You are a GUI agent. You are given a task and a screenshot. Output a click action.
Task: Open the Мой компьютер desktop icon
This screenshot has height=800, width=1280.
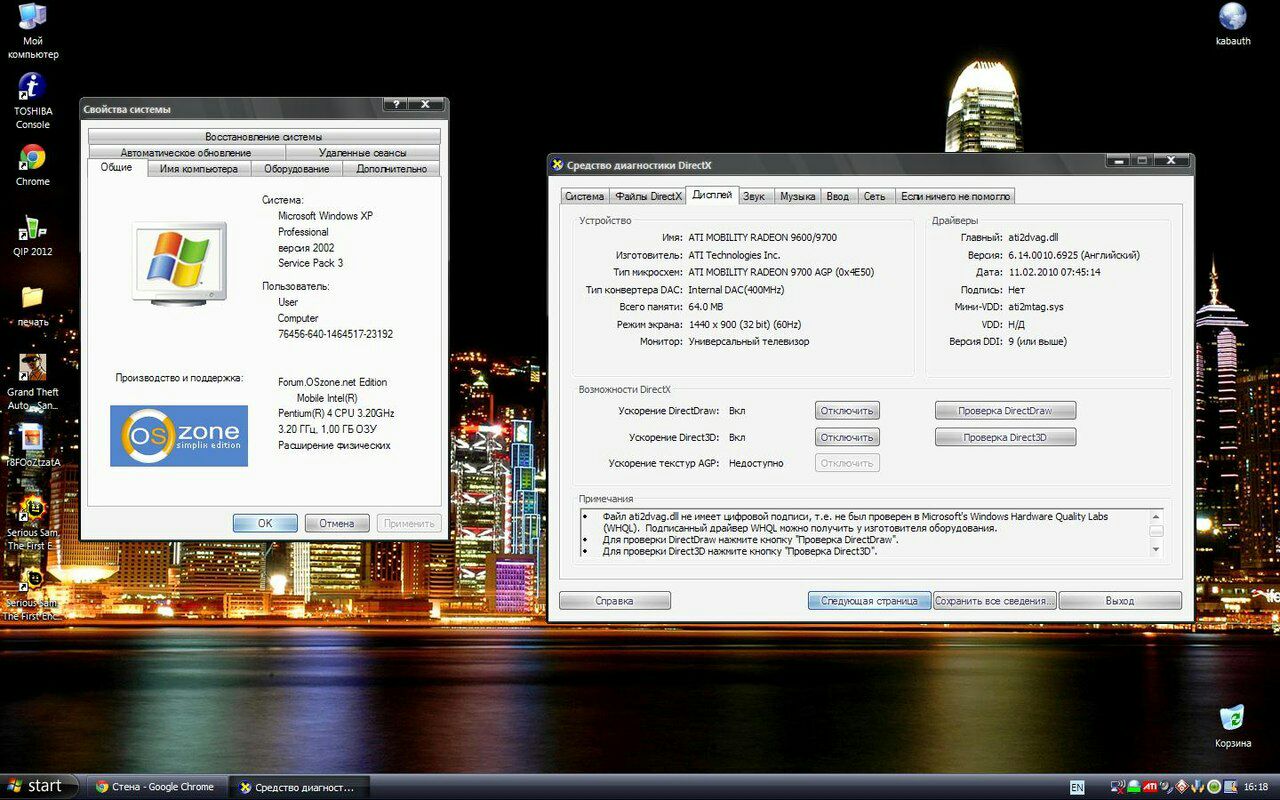coord(33,32)
